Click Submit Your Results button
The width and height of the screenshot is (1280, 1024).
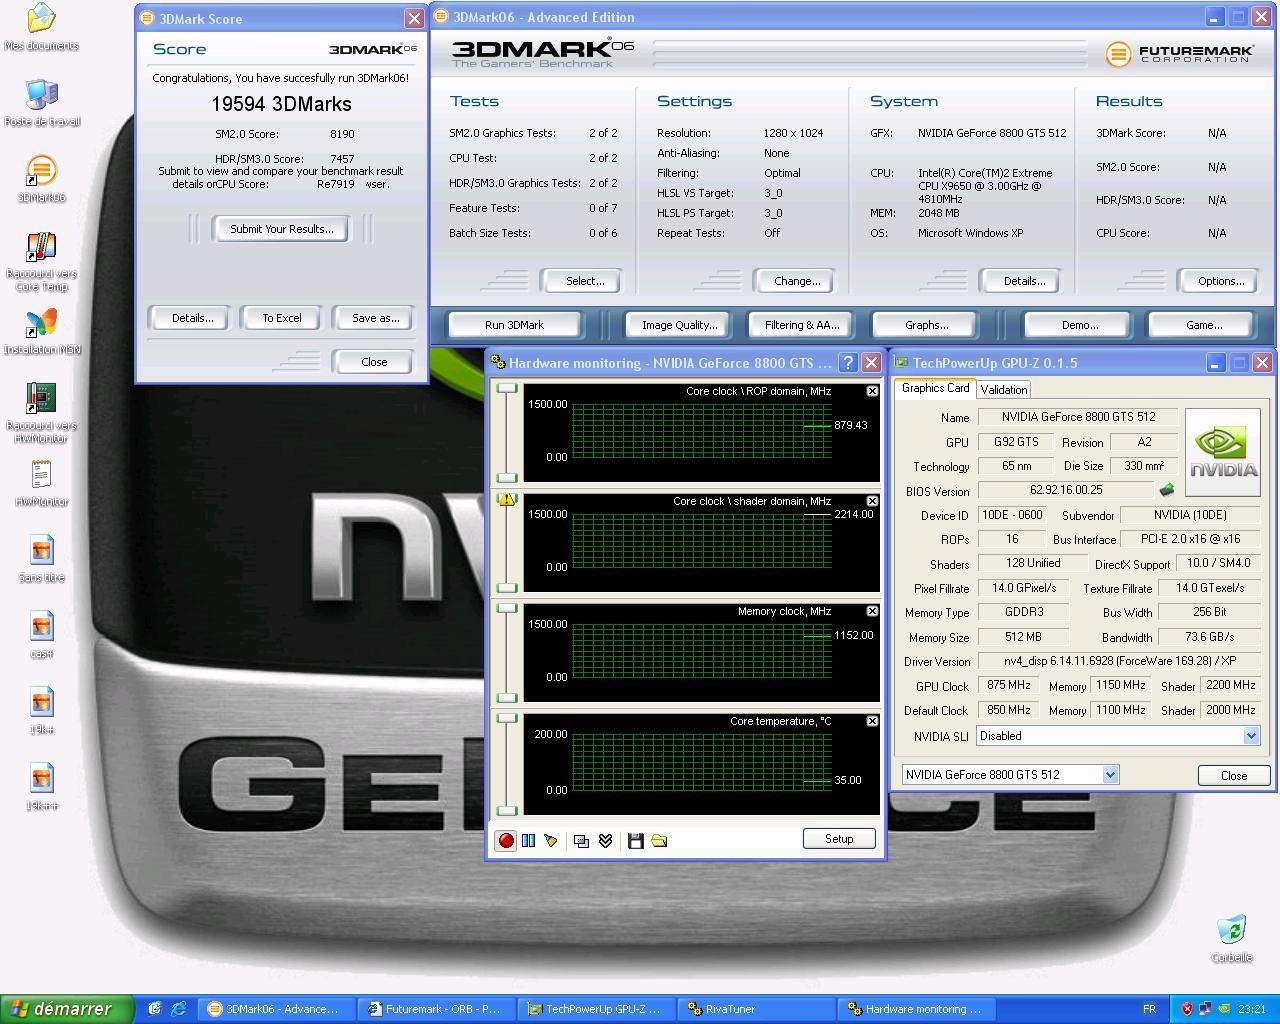(x=281, y=229)
